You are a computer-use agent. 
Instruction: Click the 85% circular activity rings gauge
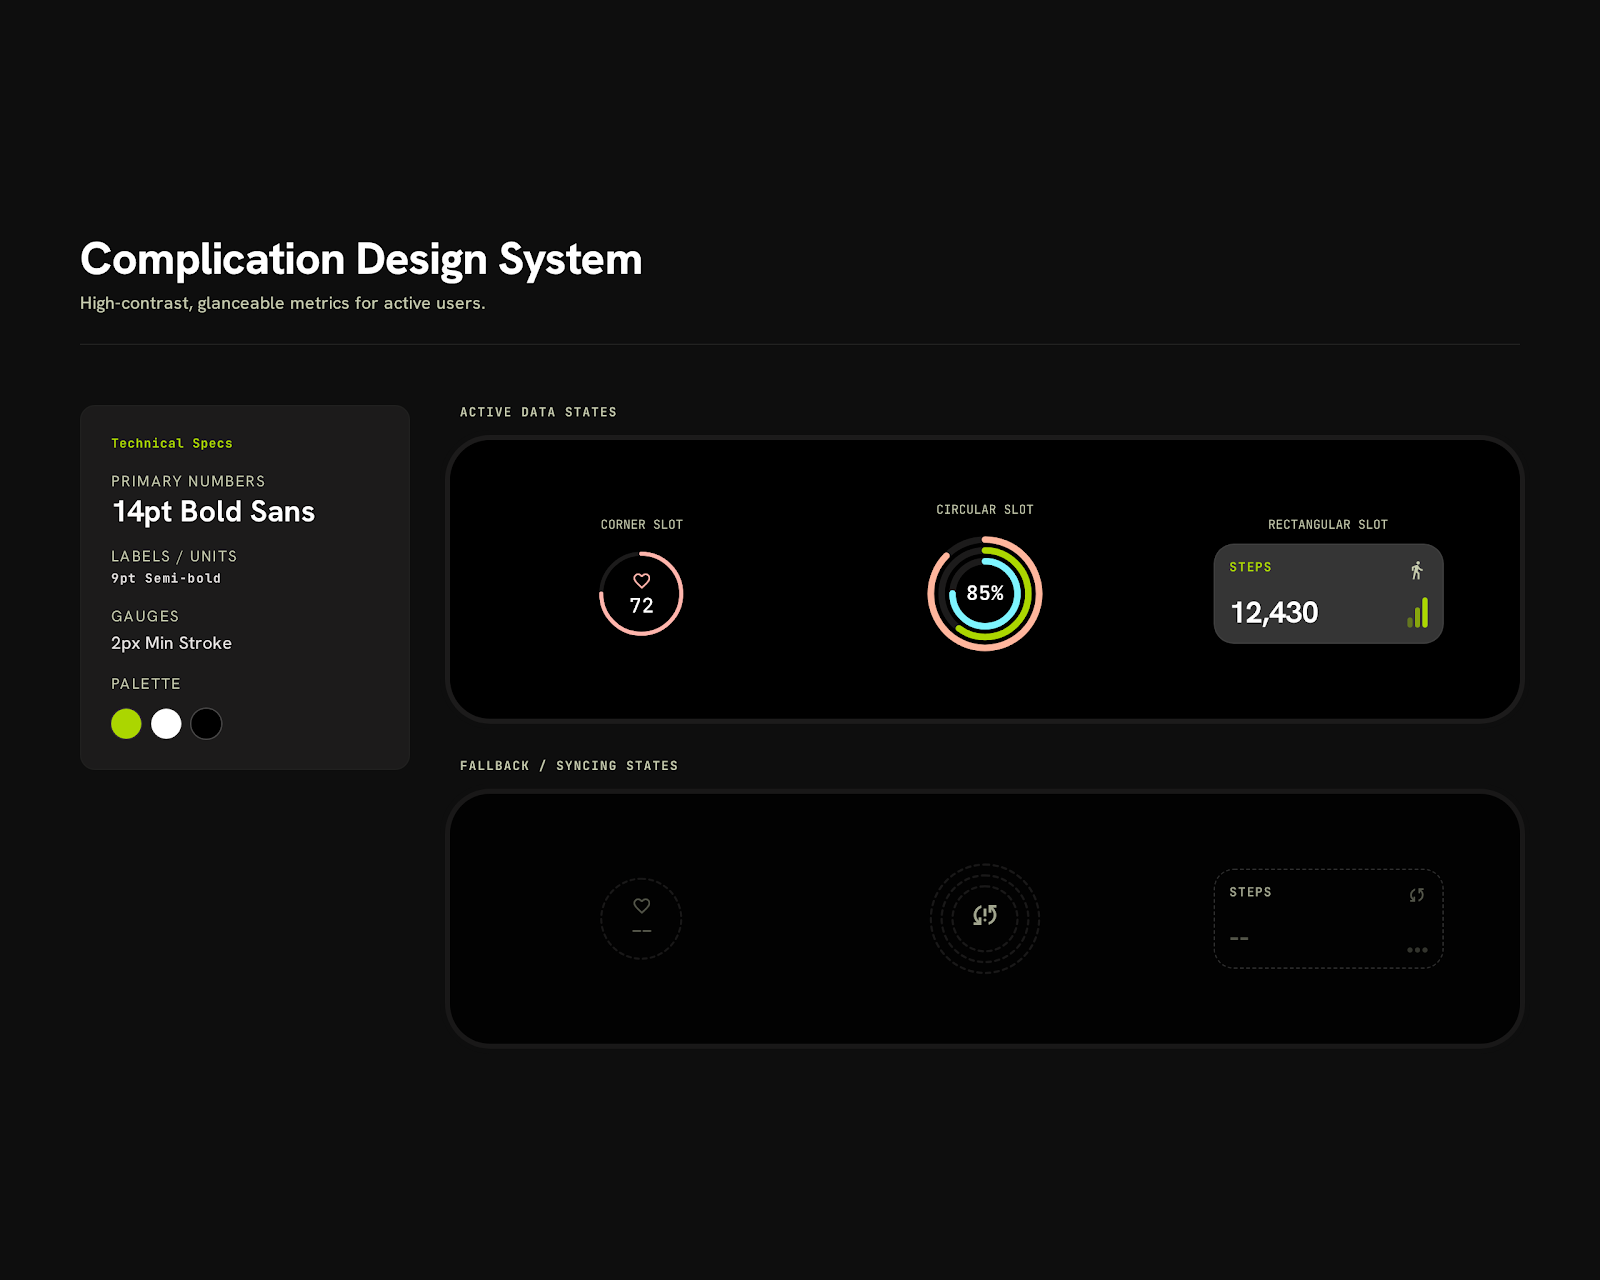985,594
